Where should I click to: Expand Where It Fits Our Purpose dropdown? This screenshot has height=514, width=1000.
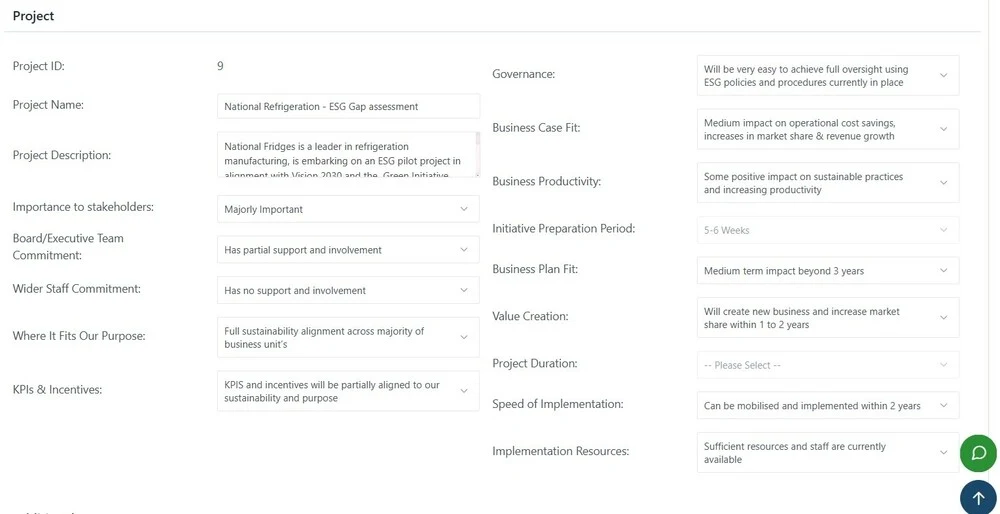[x=347, y=337]
